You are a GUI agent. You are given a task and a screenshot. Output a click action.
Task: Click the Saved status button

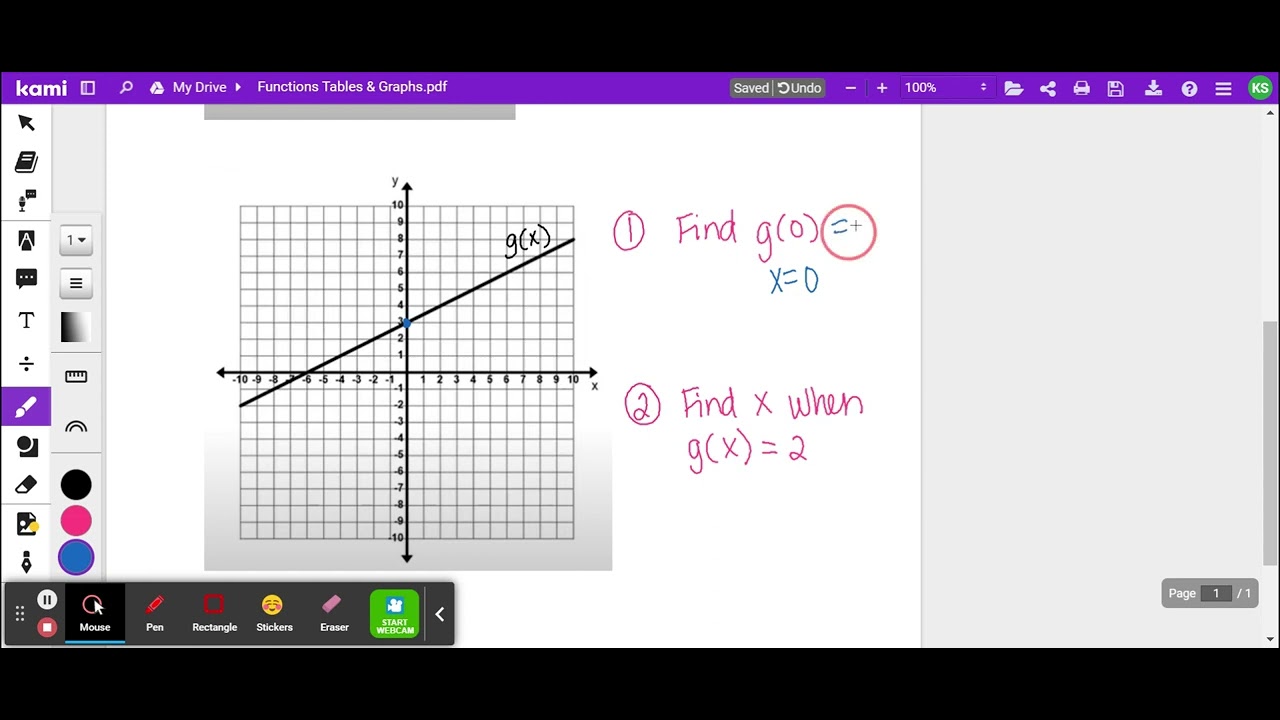[x=751, y=88]
